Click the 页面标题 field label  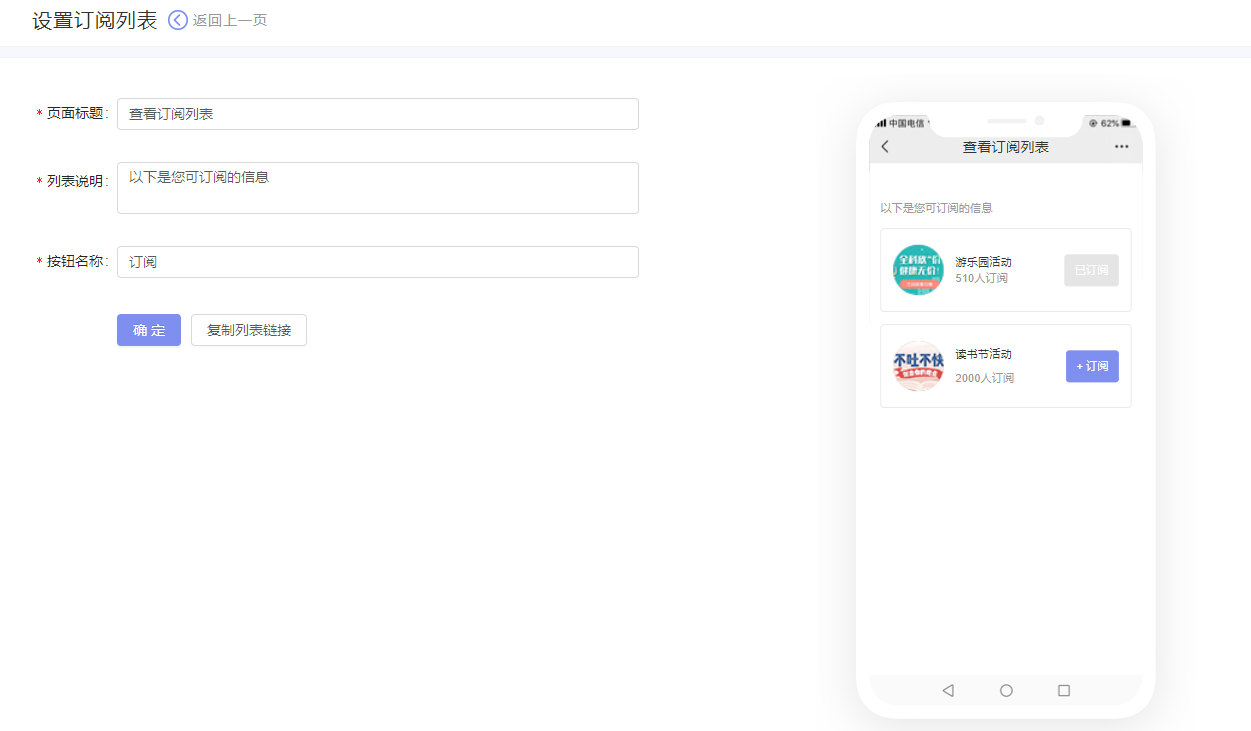(x=74, y=114)
